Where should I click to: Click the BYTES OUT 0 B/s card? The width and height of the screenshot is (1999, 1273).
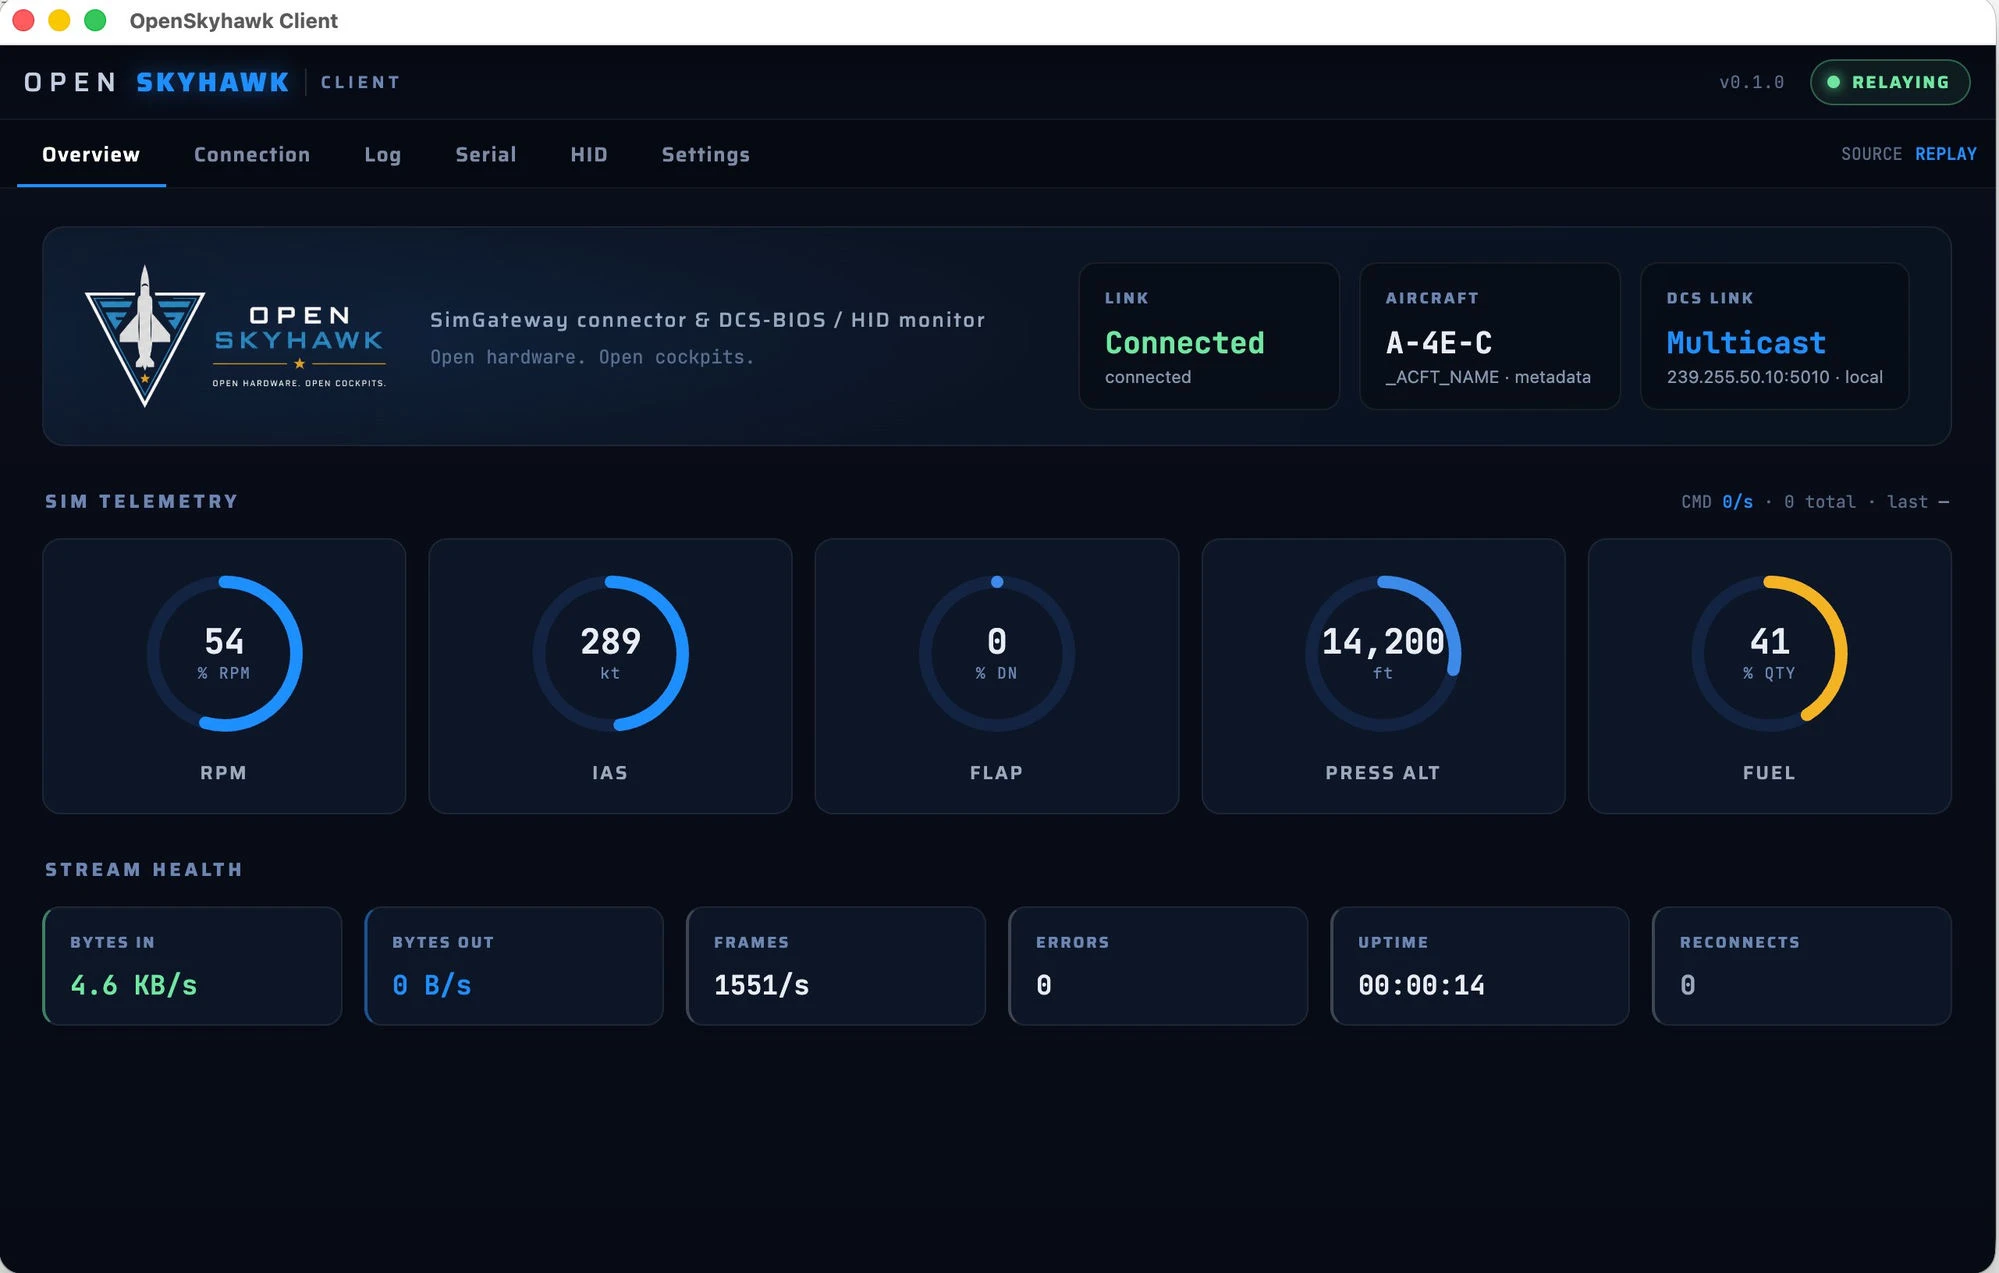pos(514,966)
